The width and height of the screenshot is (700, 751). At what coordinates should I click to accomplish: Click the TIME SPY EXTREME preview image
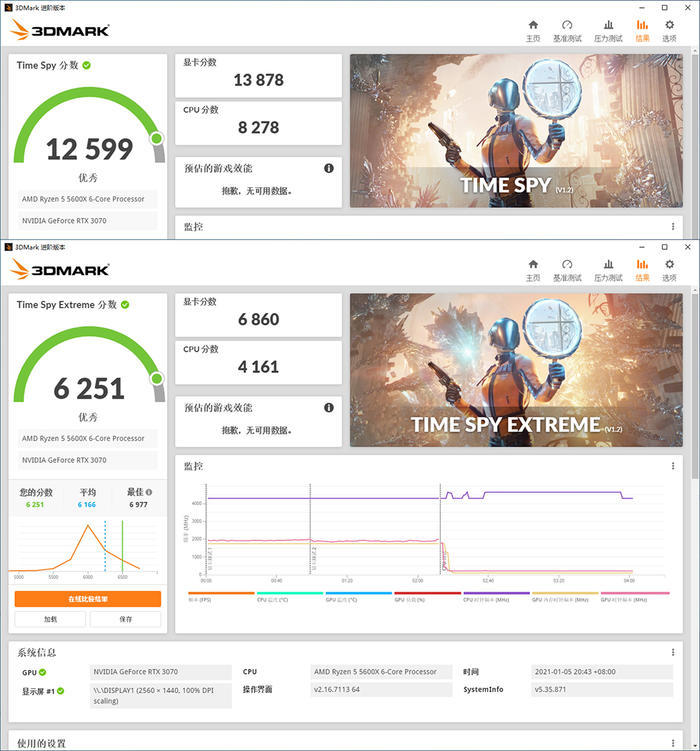516,370
